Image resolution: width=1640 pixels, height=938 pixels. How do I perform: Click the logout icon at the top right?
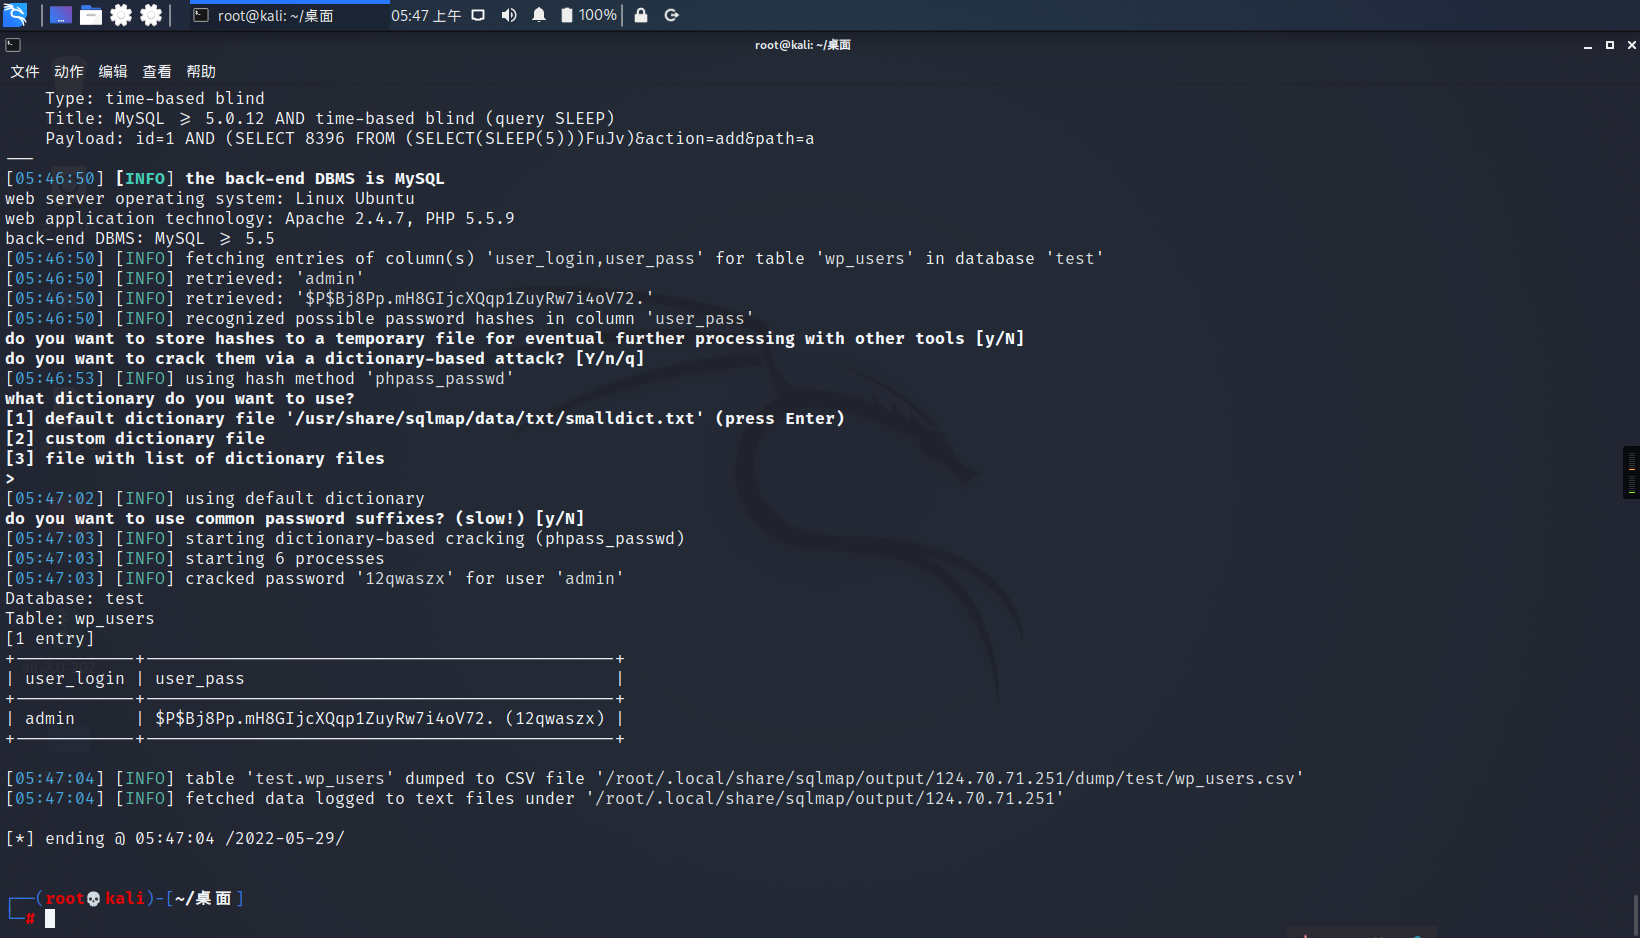[x=671, y=15]
